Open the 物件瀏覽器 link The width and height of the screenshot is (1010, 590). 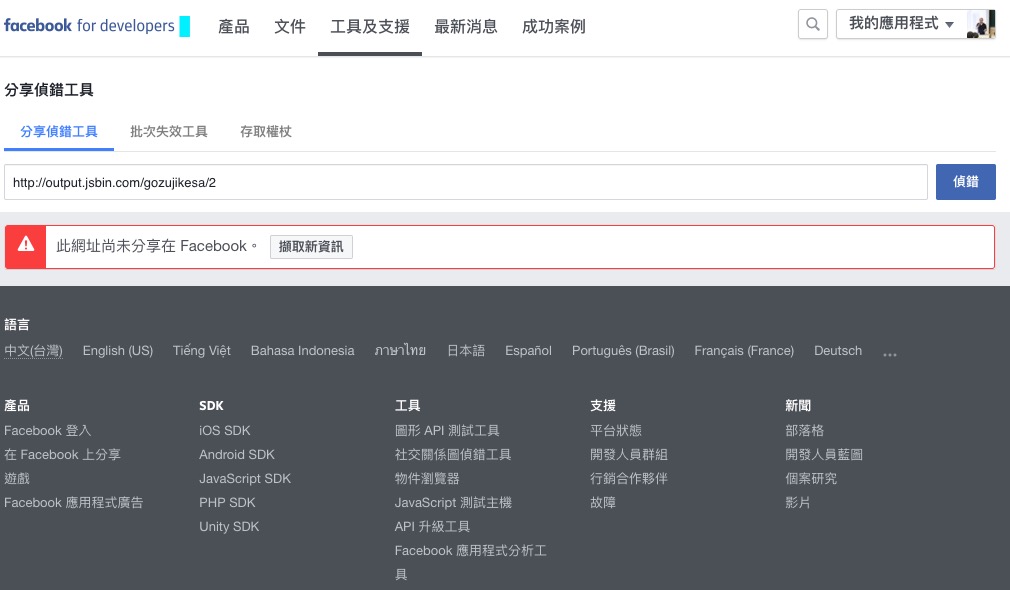[x=427, y=479]
